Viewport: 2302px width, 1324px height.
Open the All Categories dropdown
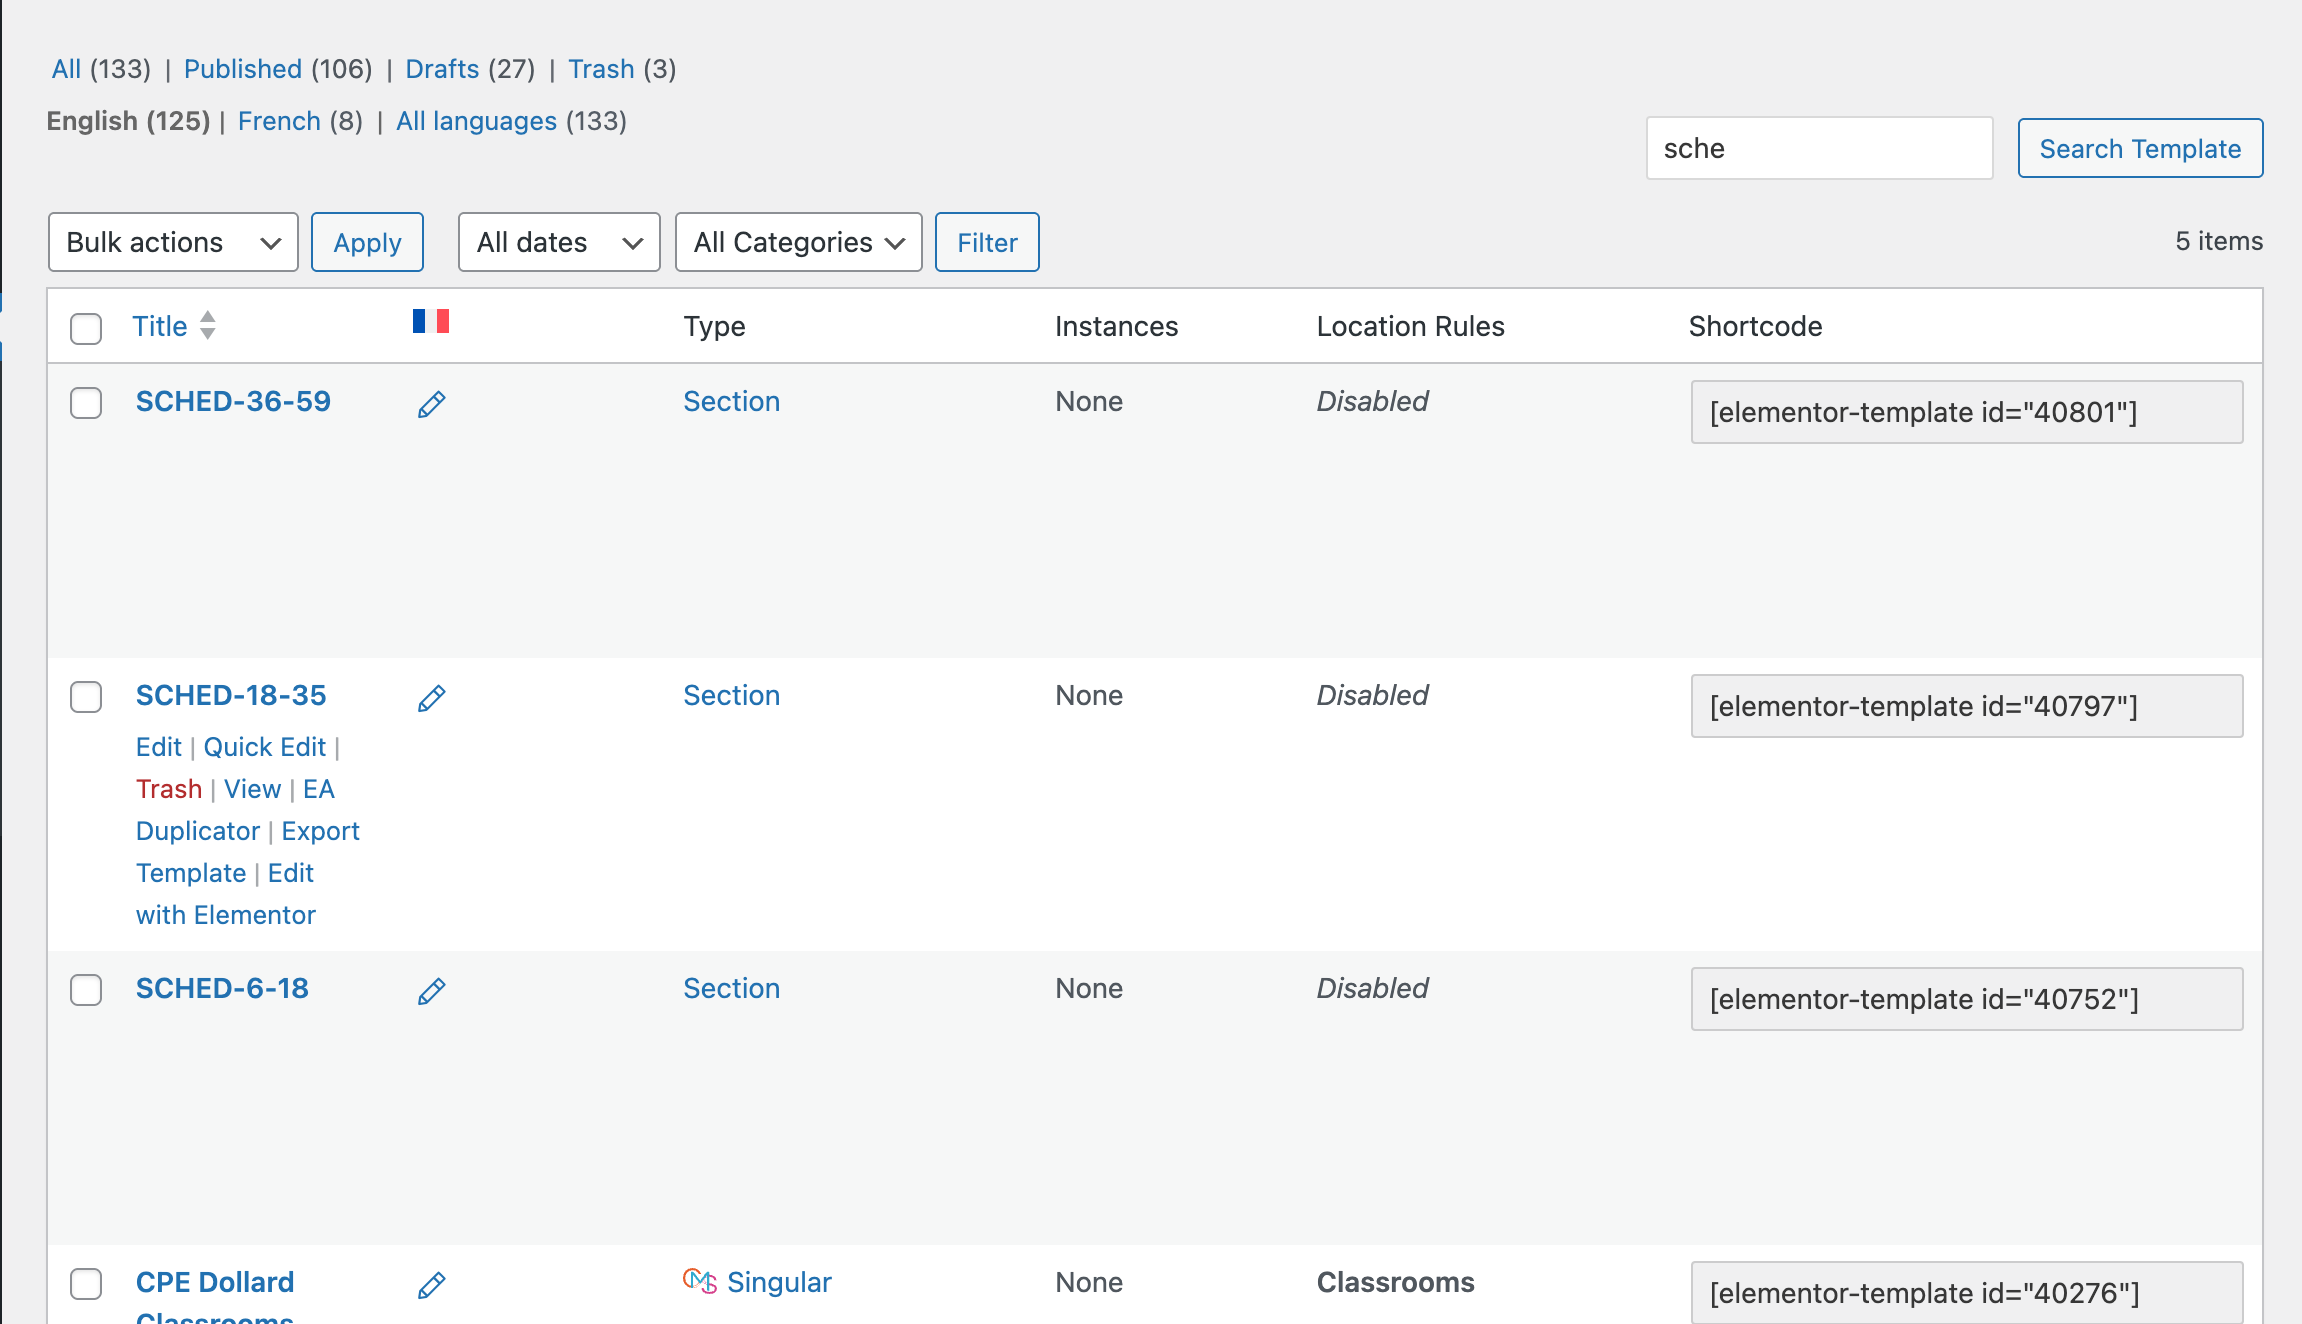[798, 242]
